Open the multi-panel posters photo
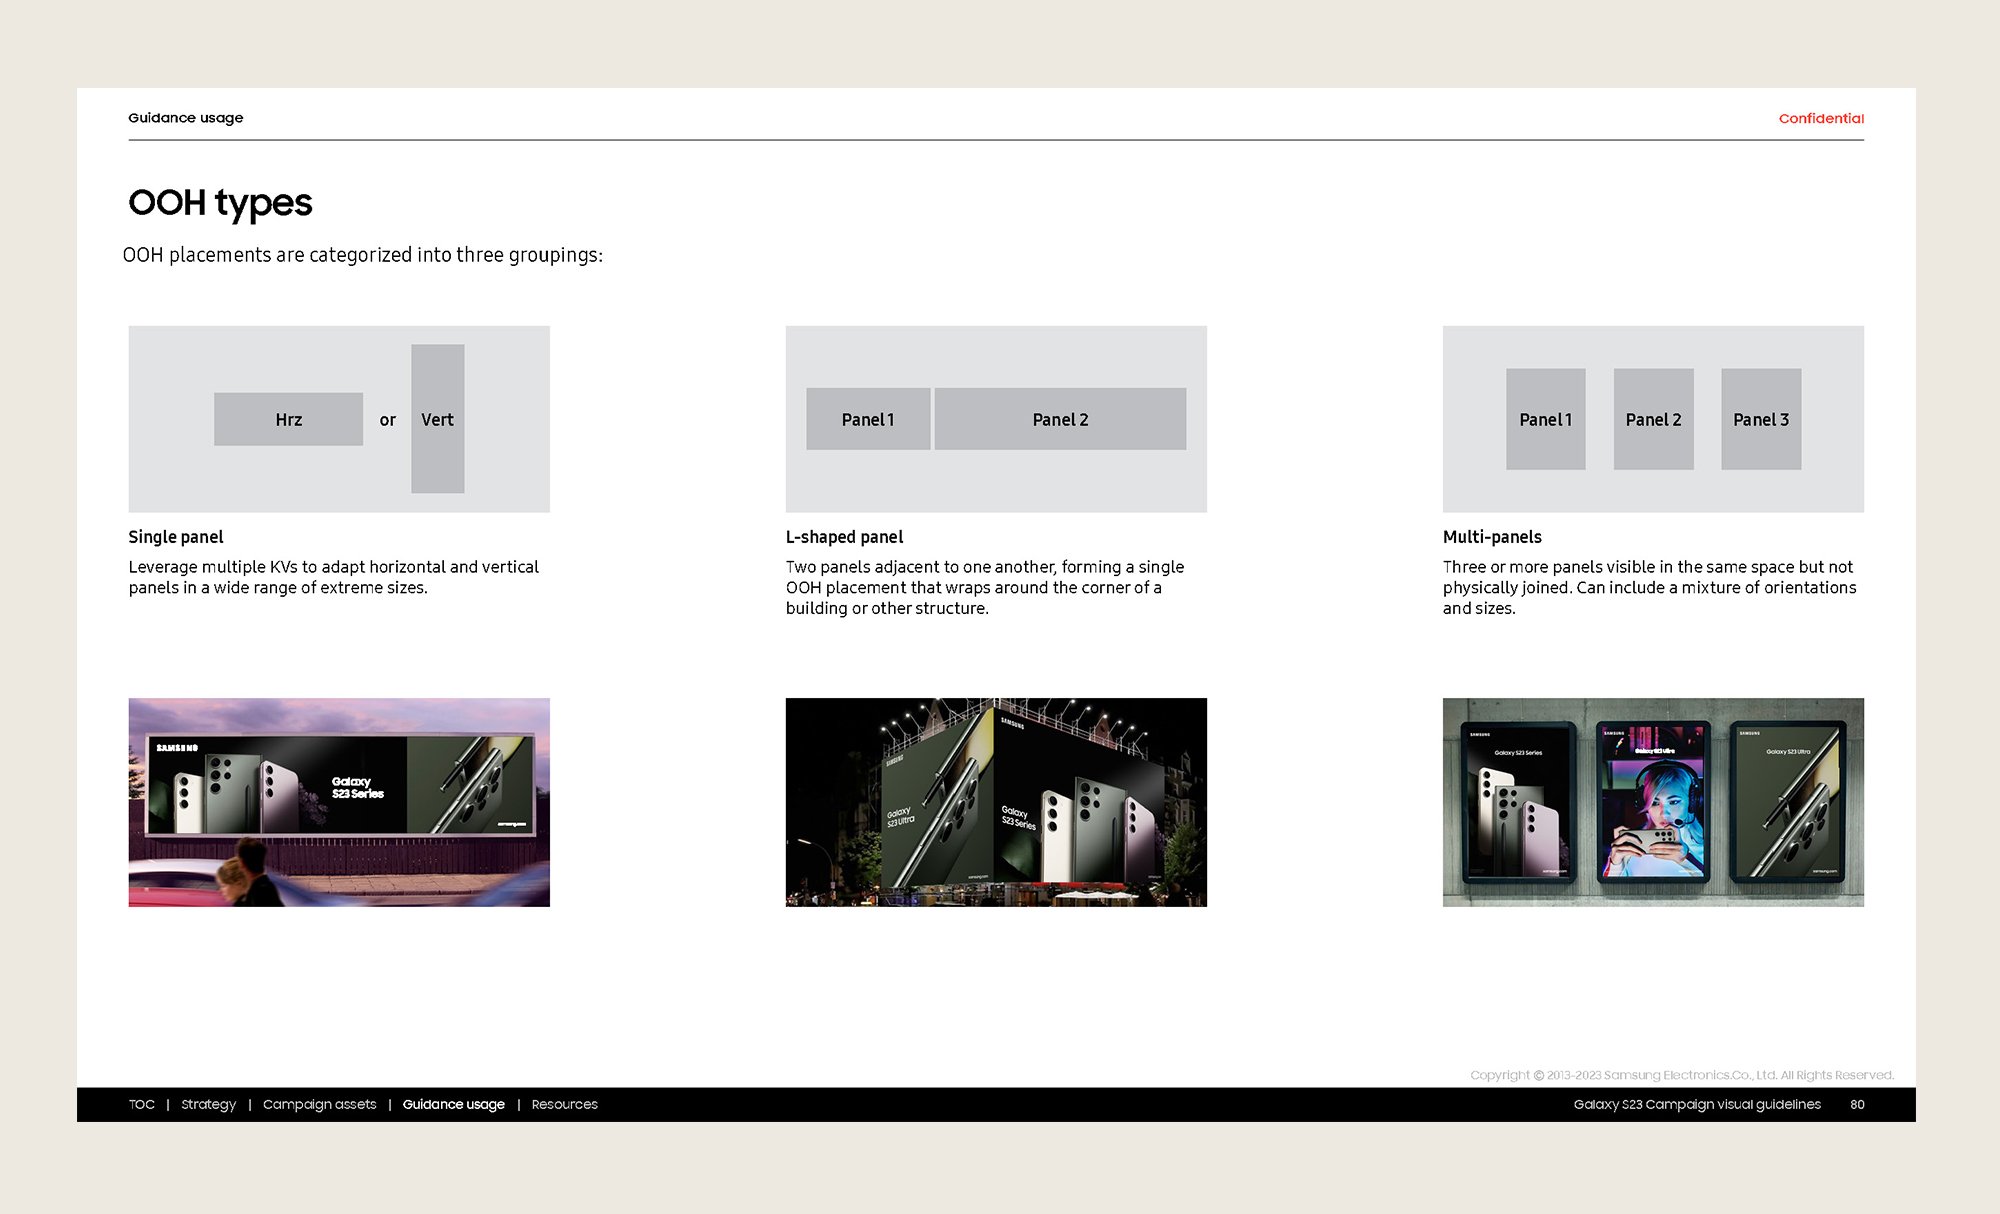2000x1214 pixels. (1653, 802)
